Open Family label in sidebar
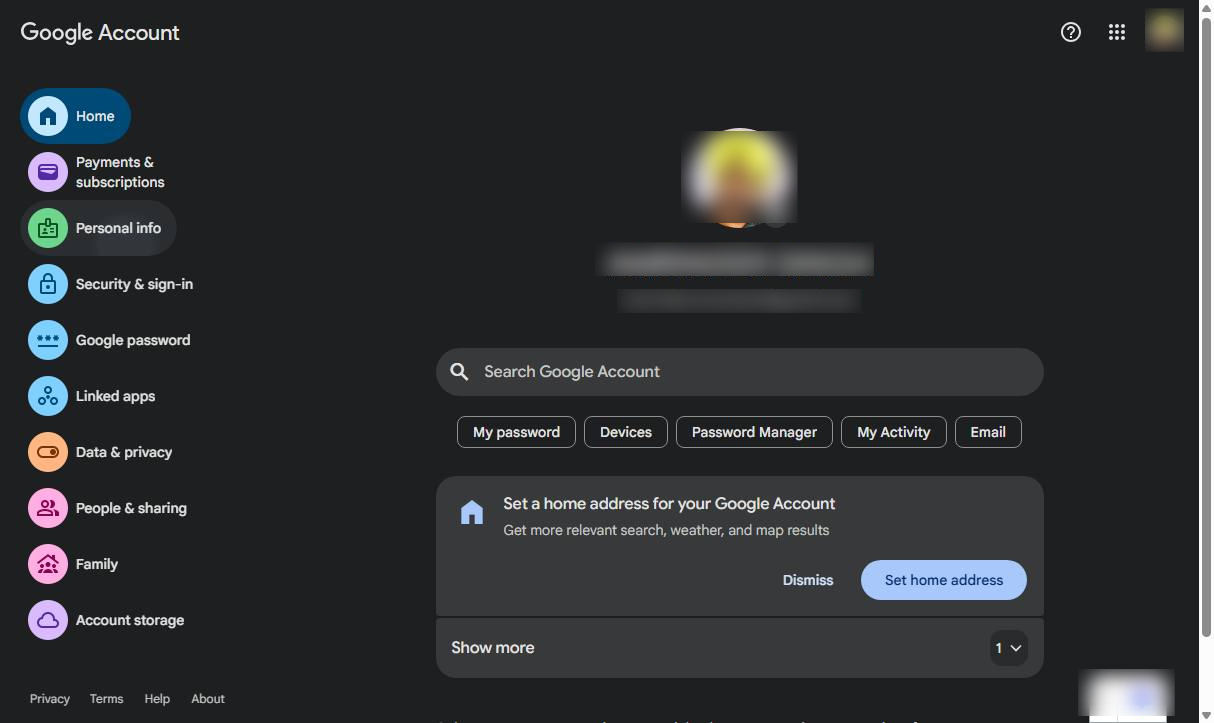1214x723 pixels. (x=97, y=564)
